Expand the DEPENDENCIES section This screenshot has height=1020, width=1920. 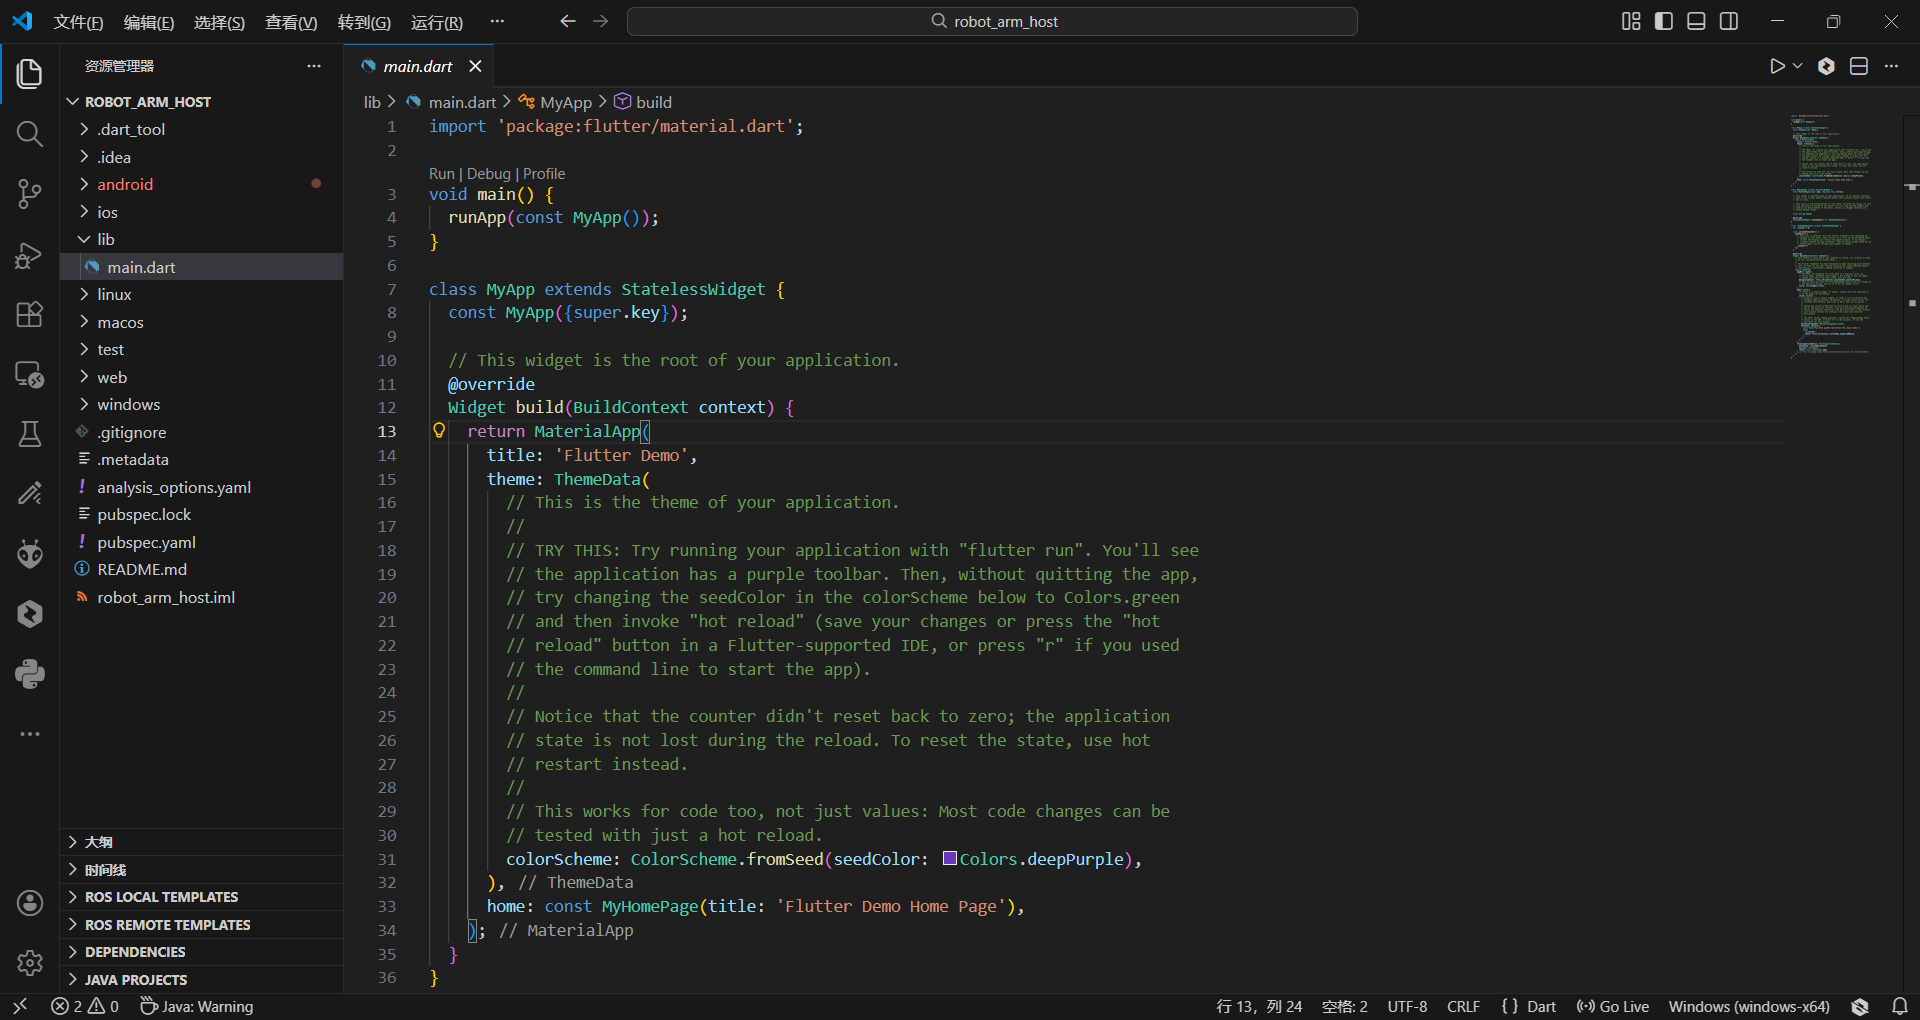pos(201,952)
